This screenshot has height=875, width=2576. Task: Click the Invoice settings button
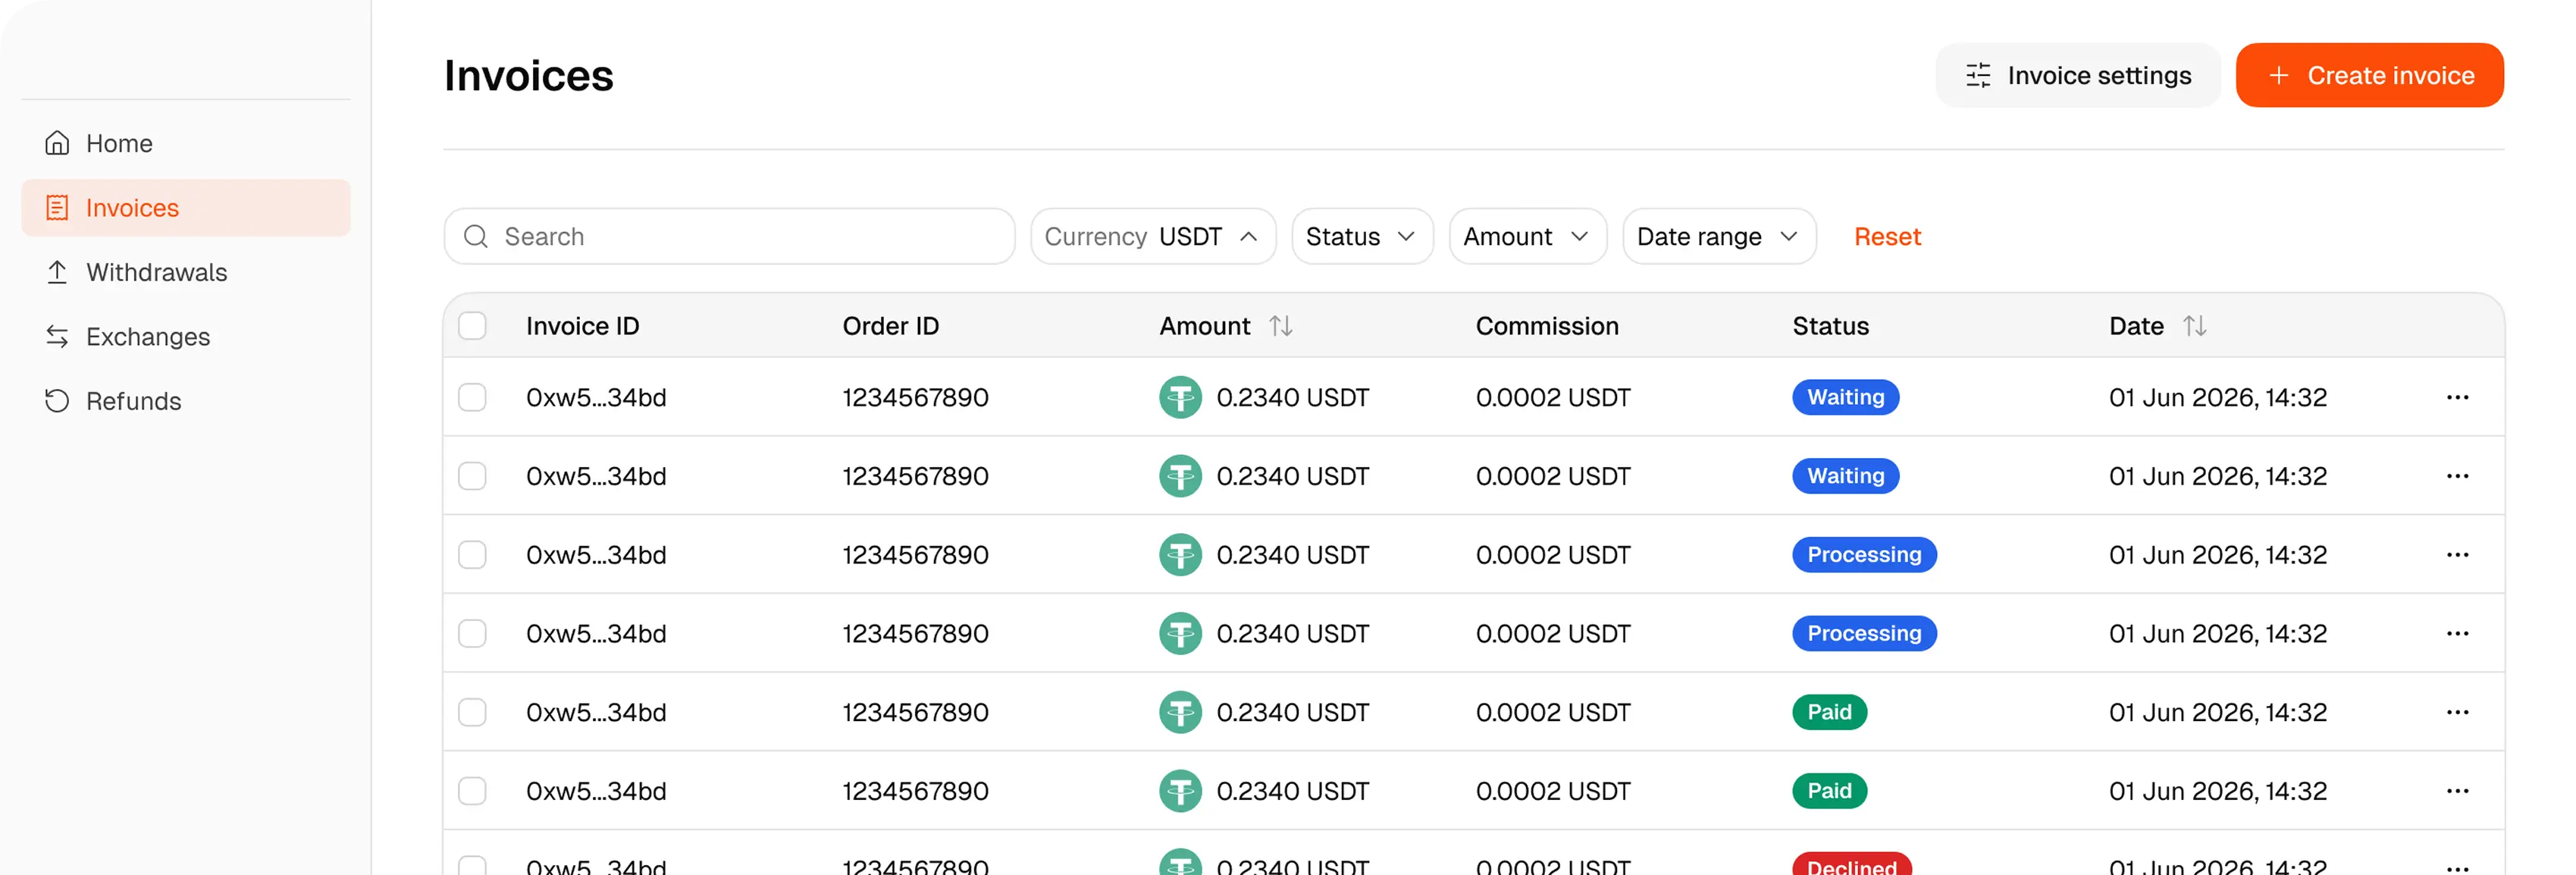[x=2078, y=75]
